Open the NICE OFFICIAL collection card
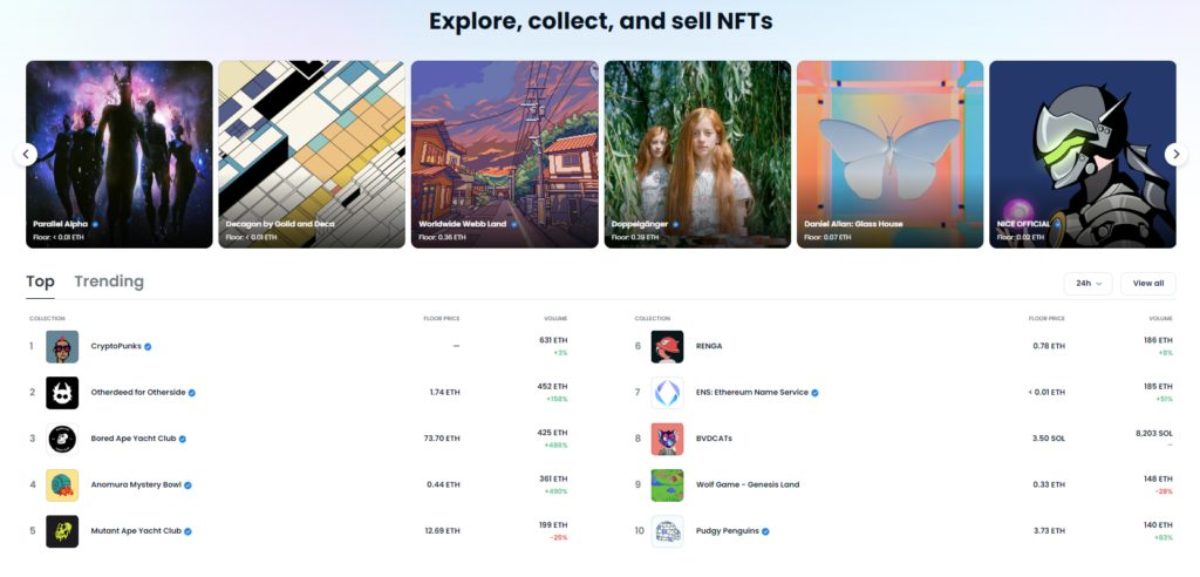The width and height of the screenshot is (1200, 577). (1083, 154)
